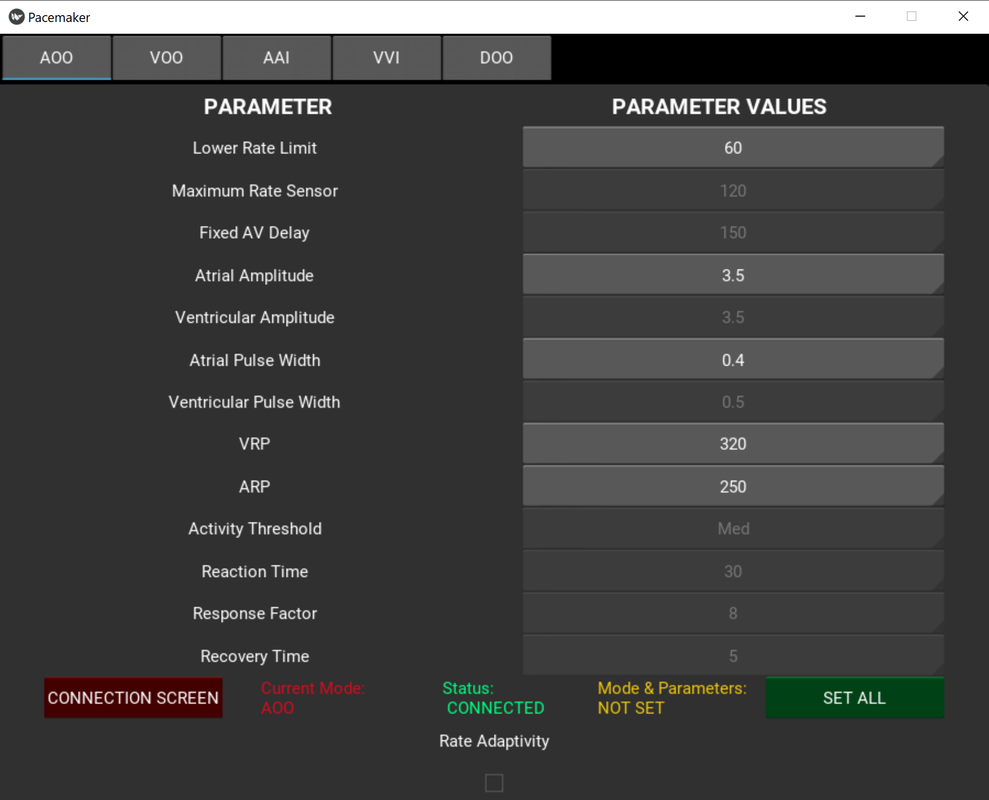Click the Status: CONNECTED indicator text
This screenshot has width=989, height=800.
(x=493, y=698)
